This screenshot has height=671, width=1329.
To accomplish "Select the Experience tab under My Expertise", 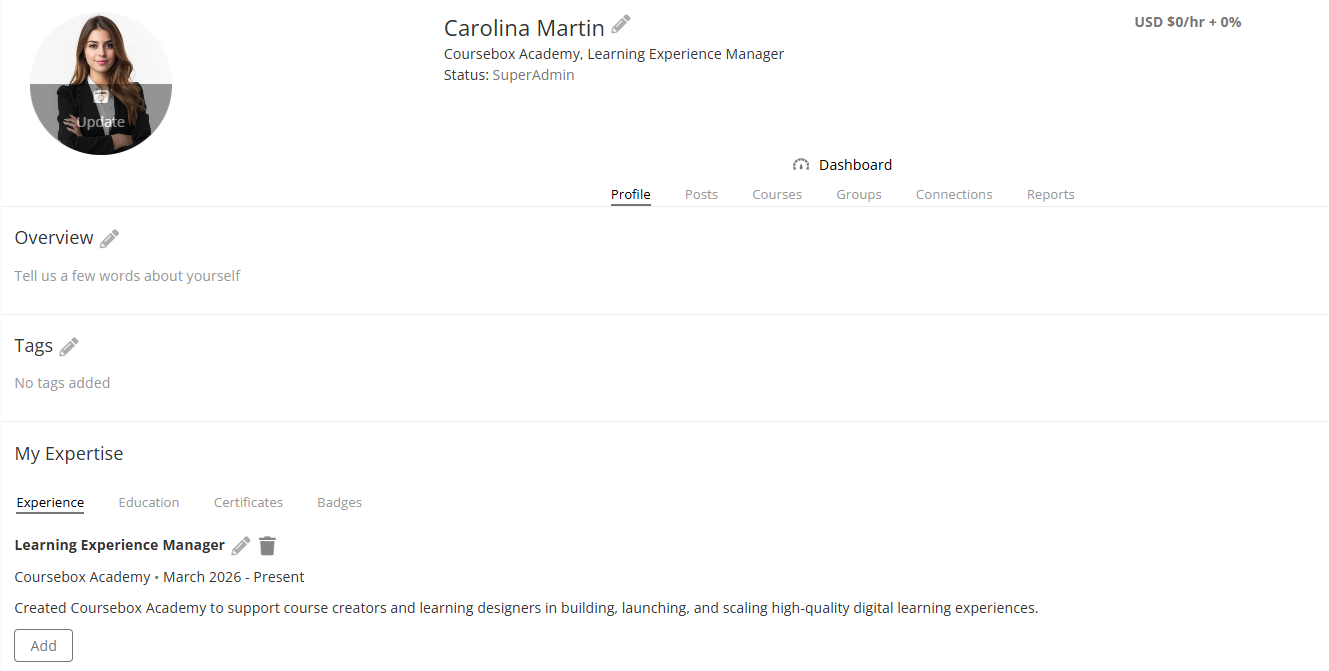I will (x=50, y=503).
